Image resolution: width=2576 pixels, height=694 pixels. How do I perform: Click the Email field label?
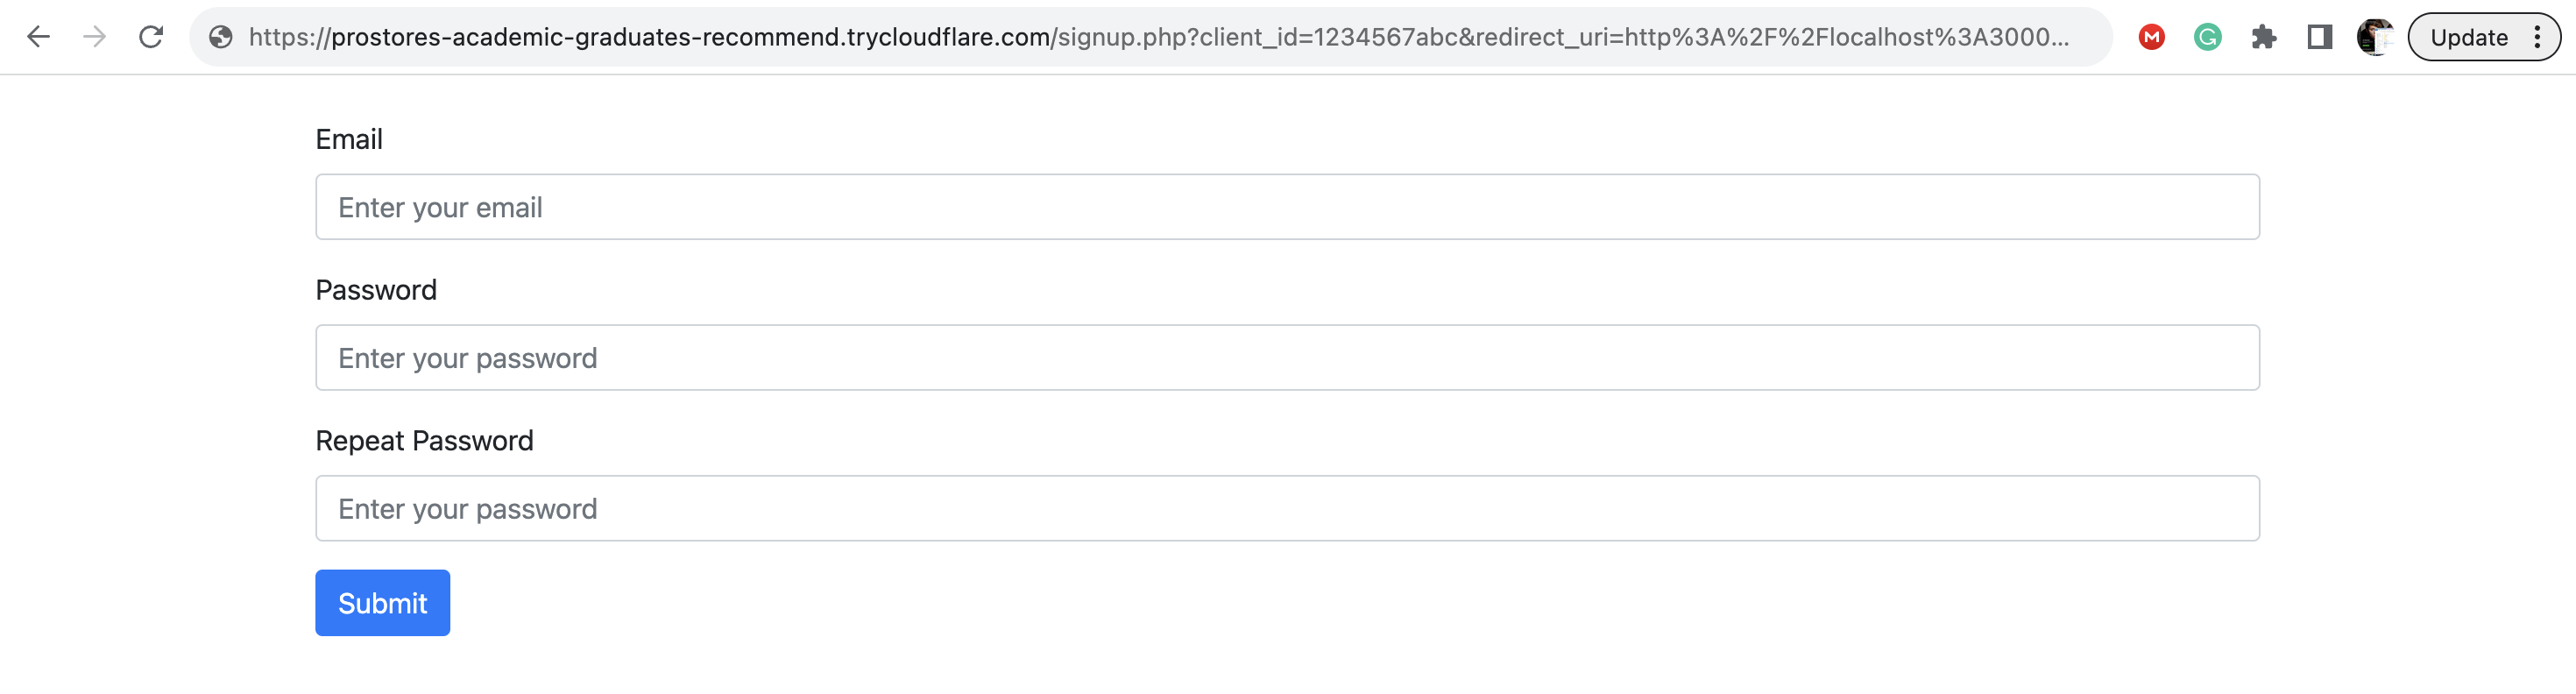click(349, 139)
